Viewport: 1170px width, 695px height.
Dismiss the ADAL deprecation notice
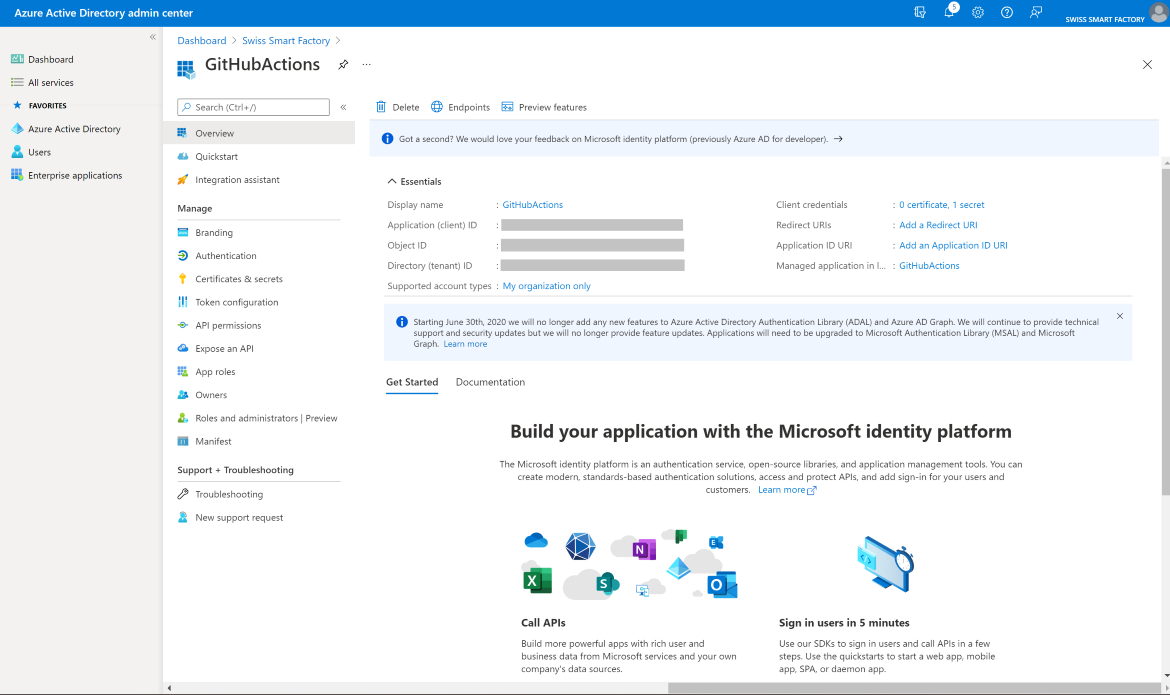click(1120, 316)
